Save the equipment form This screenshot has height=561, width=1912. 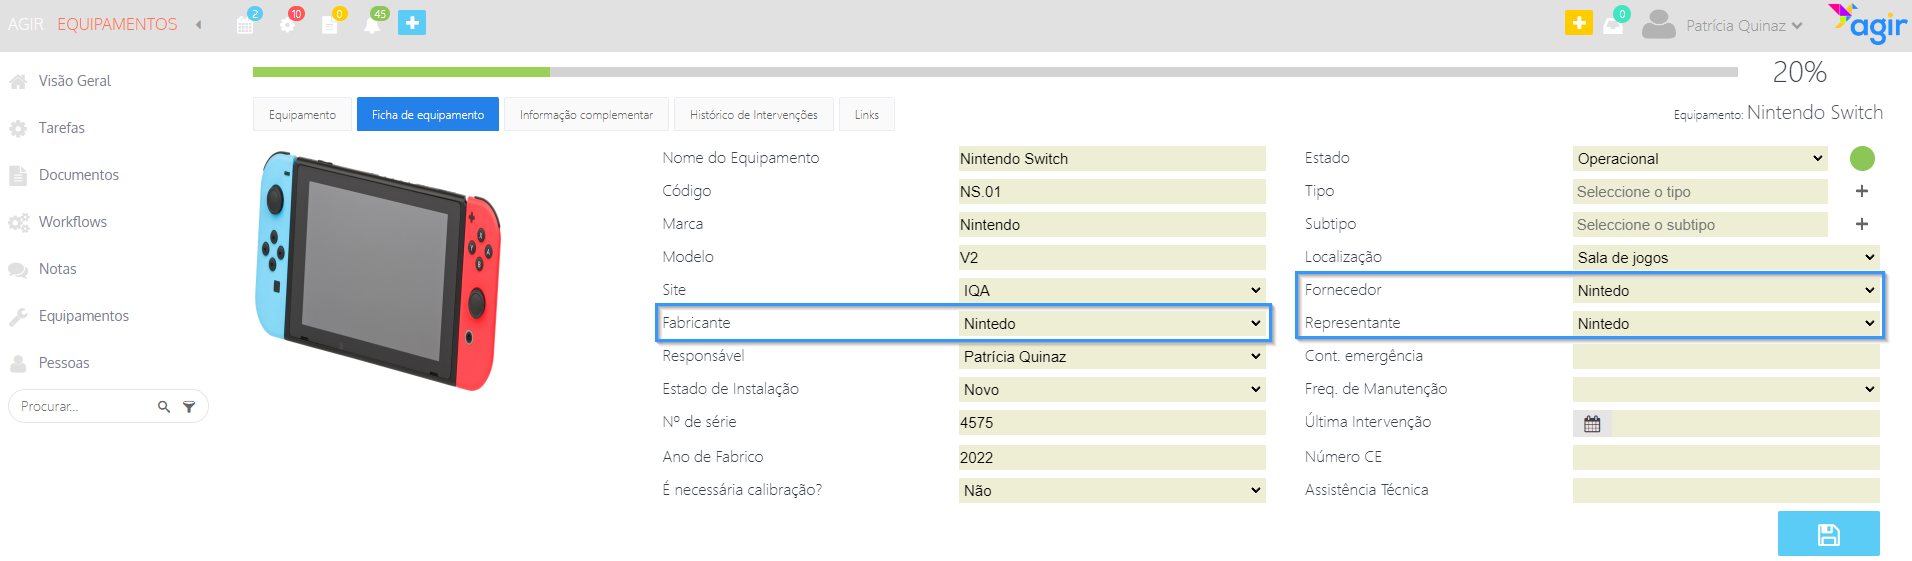(1829, 534)
